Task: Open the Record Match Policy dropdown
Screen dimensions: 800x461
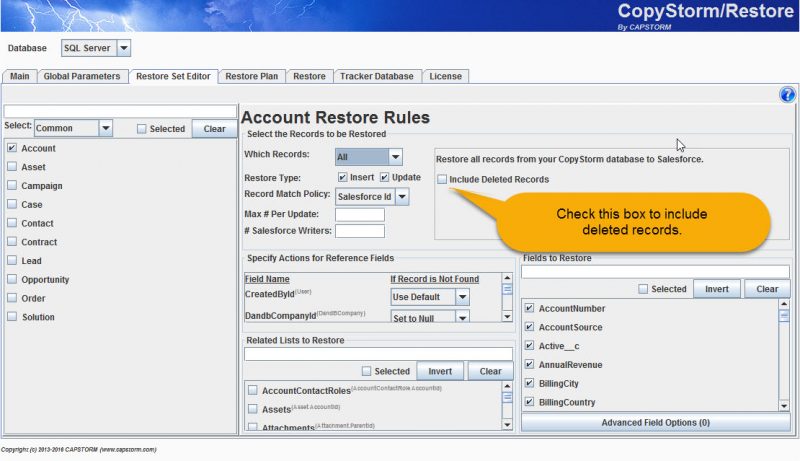Action: click(x=372, y=196)
